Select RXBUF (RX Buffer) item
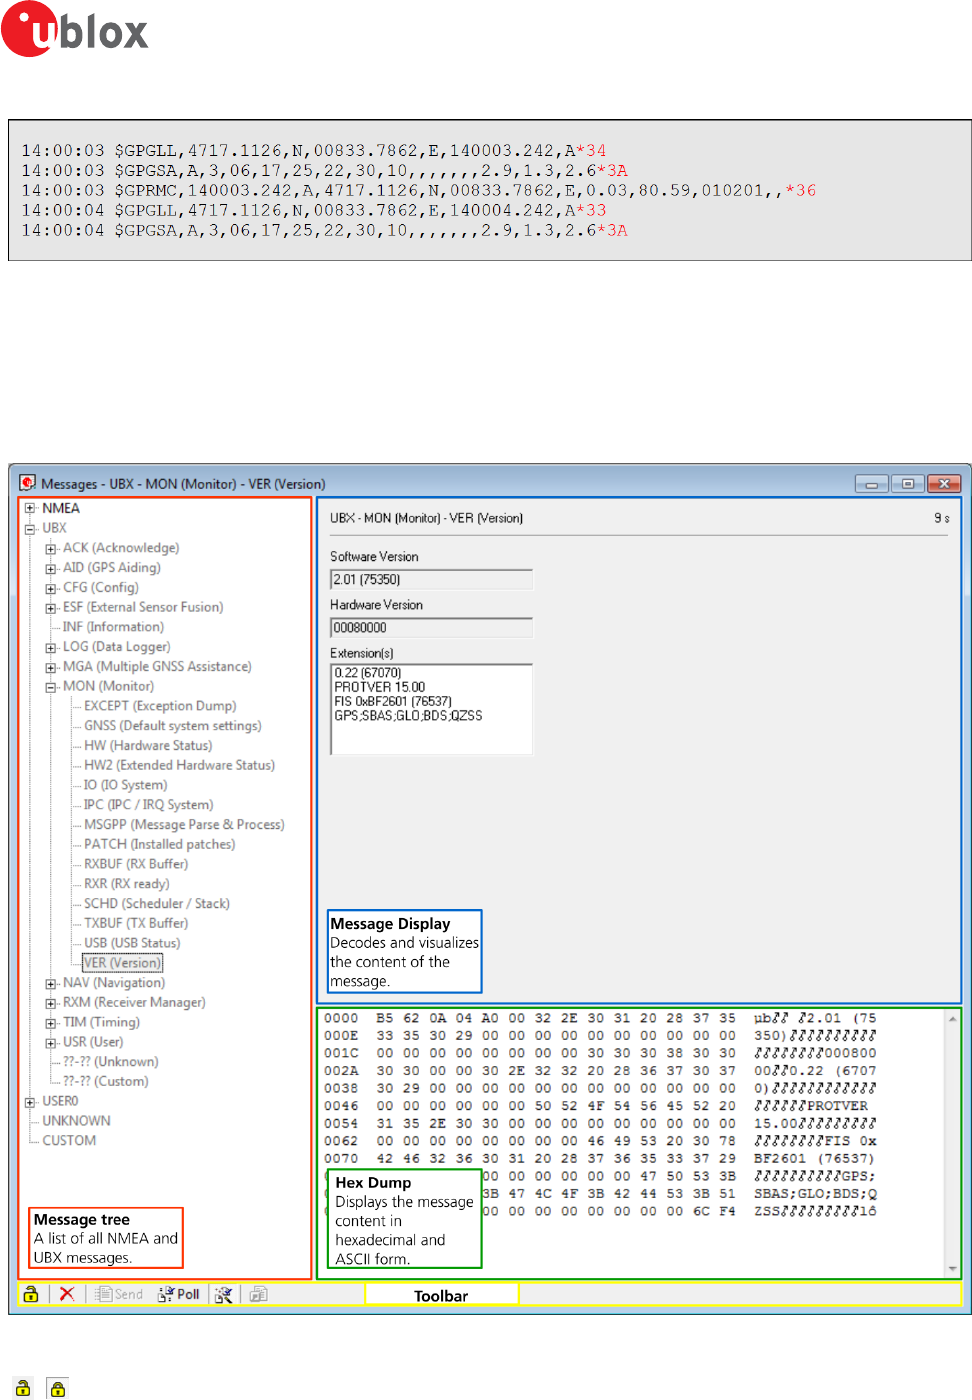Screen dimensions: 972x1400 click(x=136, y=864)
